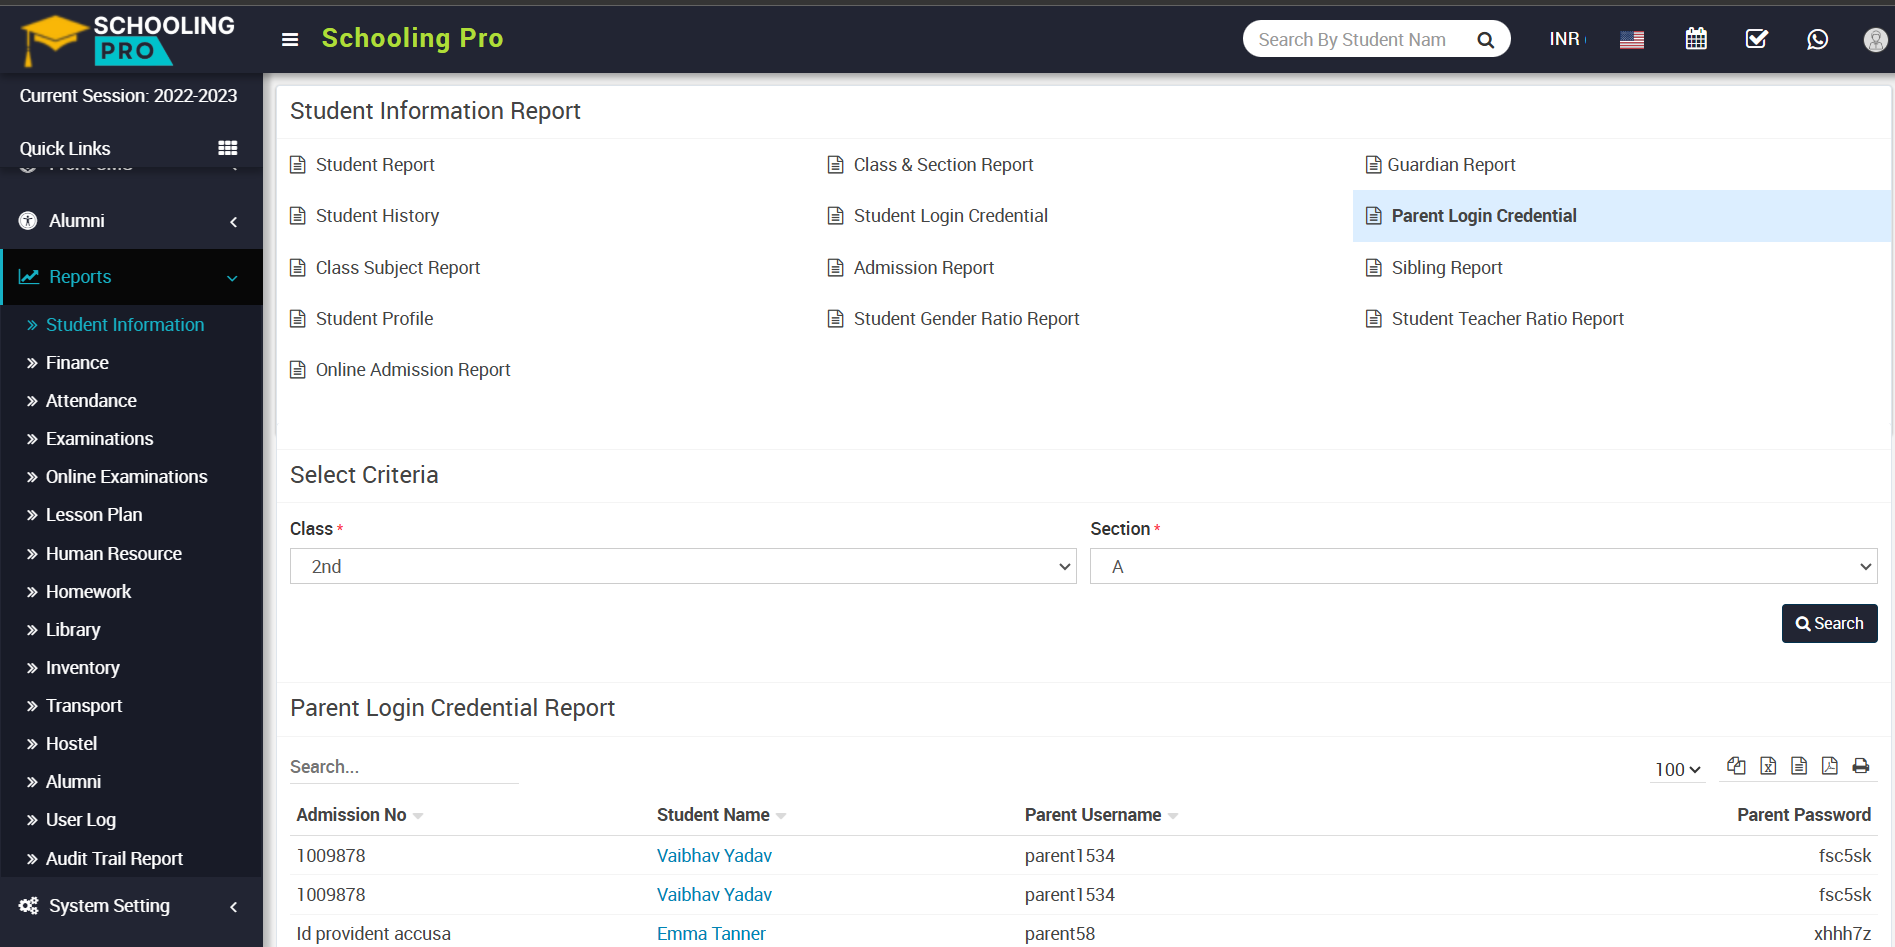This screenshot has width=1895, height=947.
Task: Click the report table Search field
Action: [403, 767]
